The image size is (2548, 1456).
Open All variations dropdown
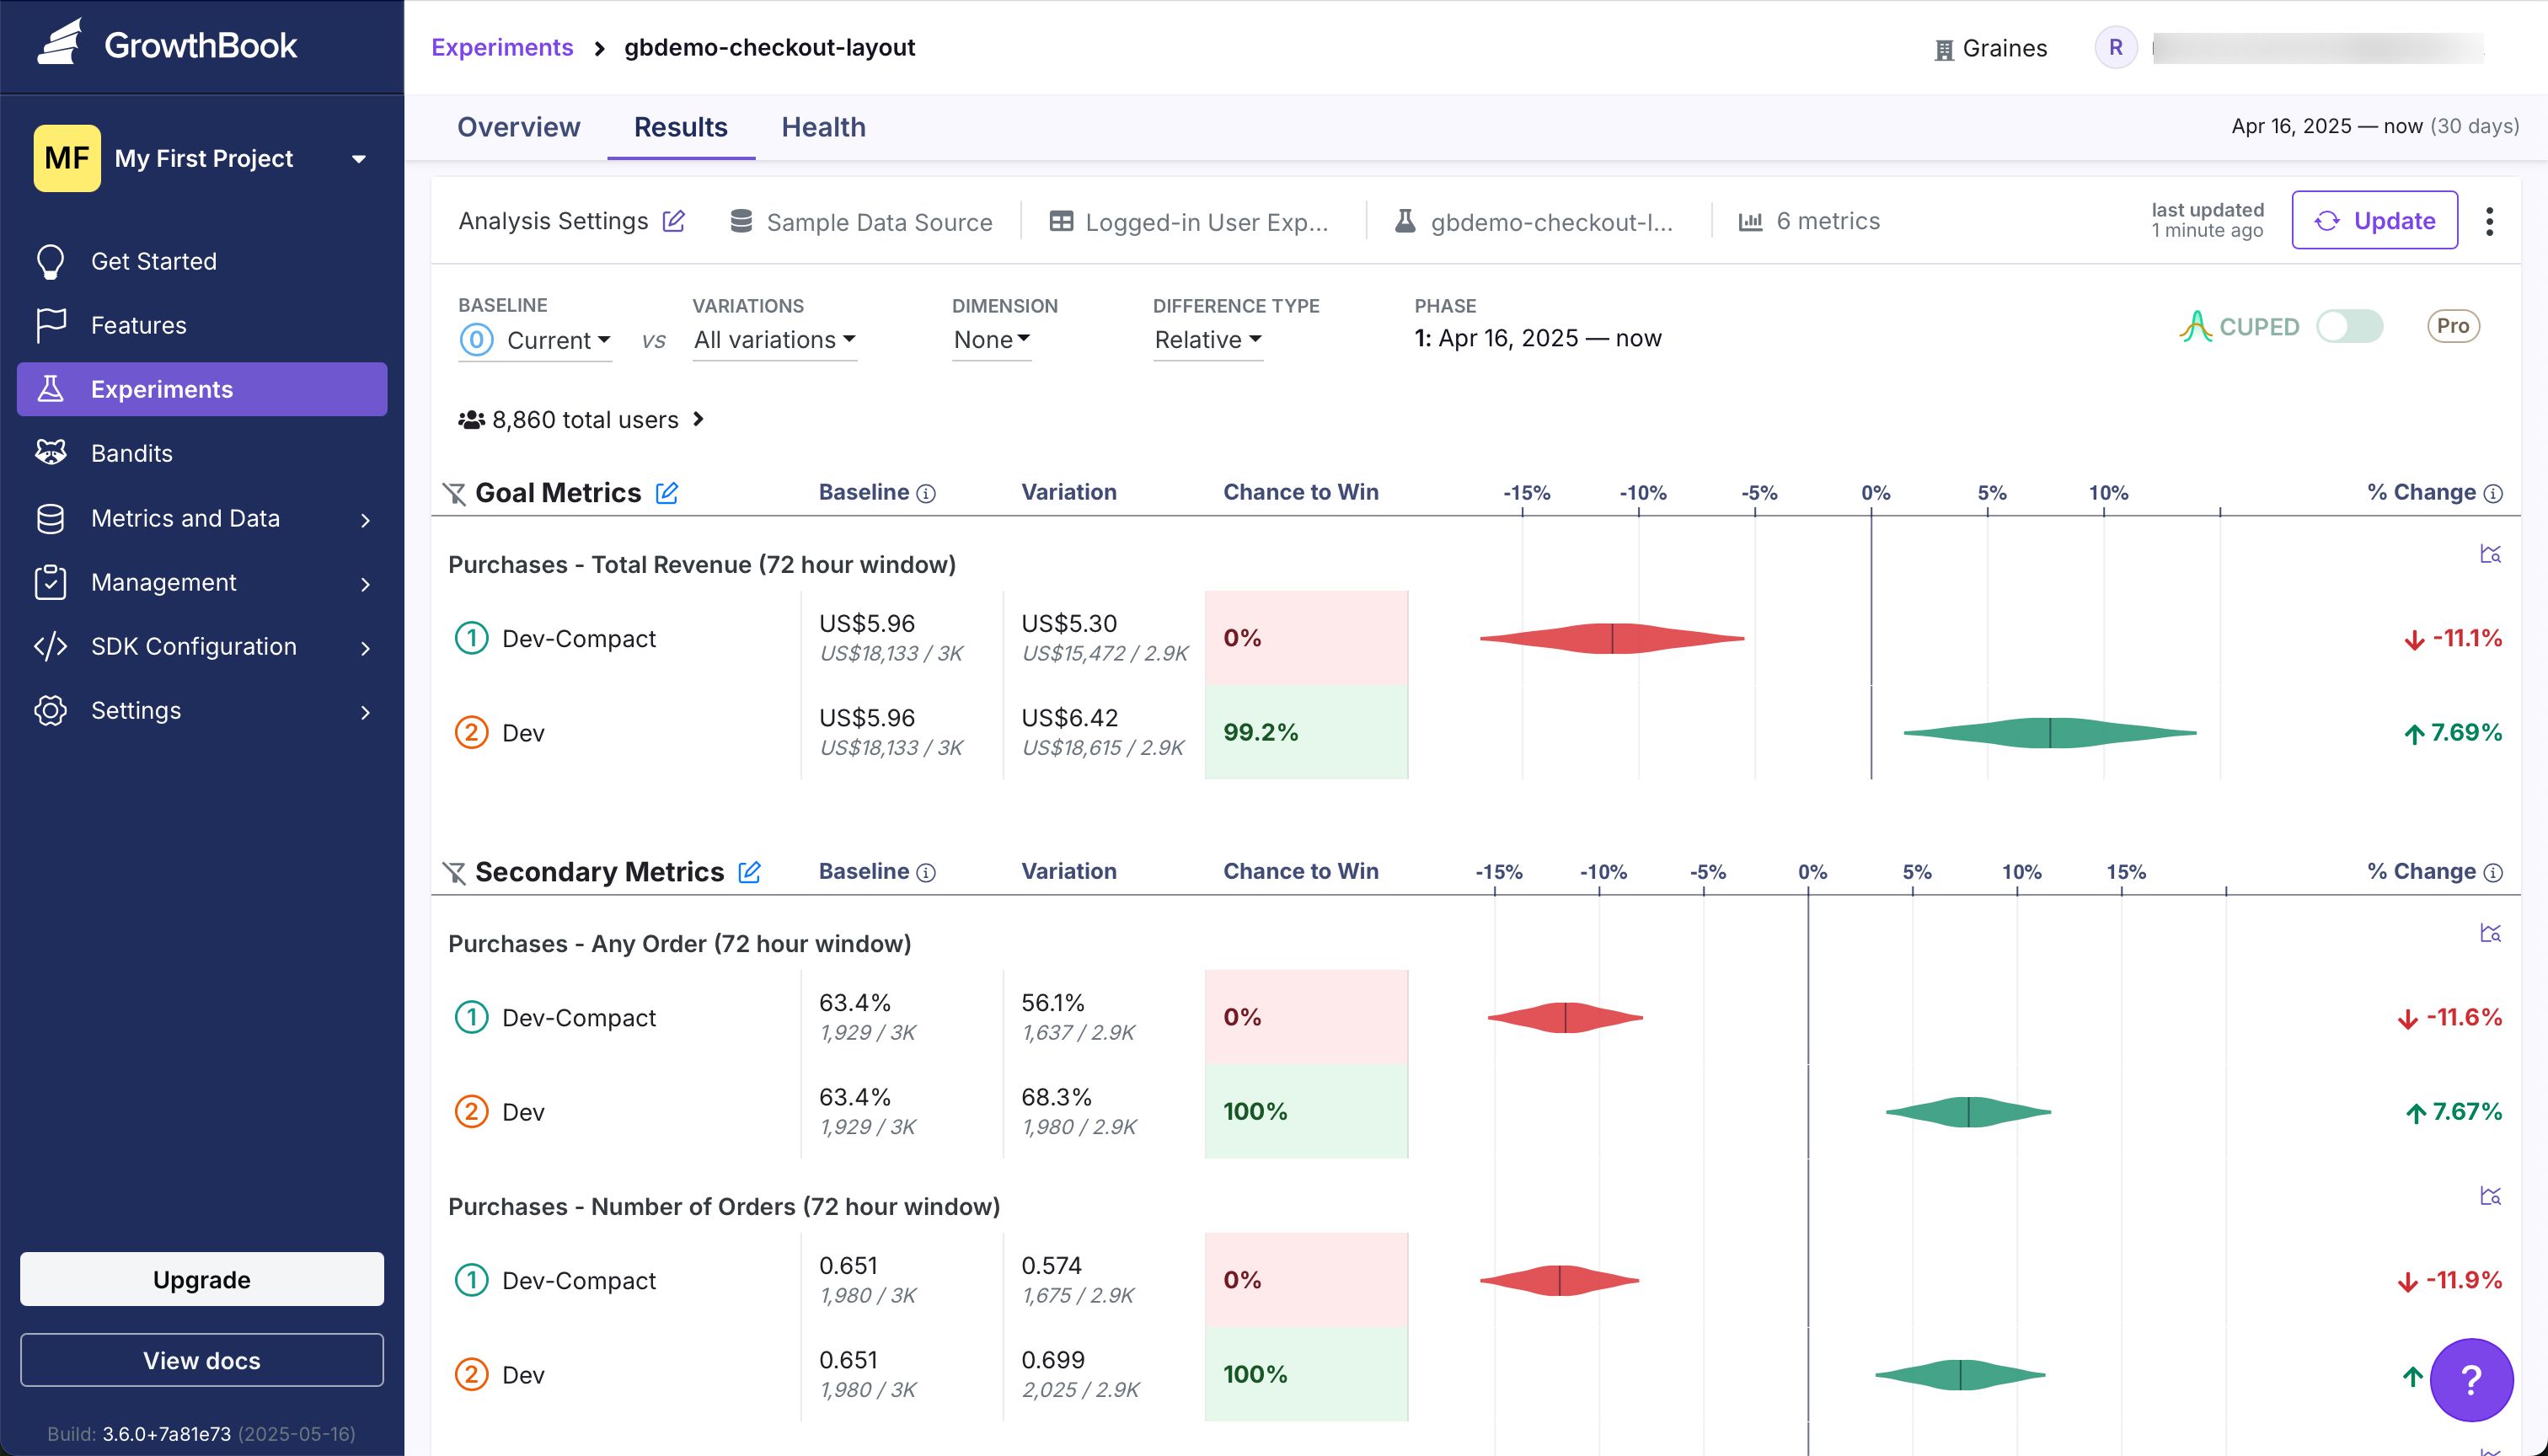pyautogui.click(x=775, y=340)
